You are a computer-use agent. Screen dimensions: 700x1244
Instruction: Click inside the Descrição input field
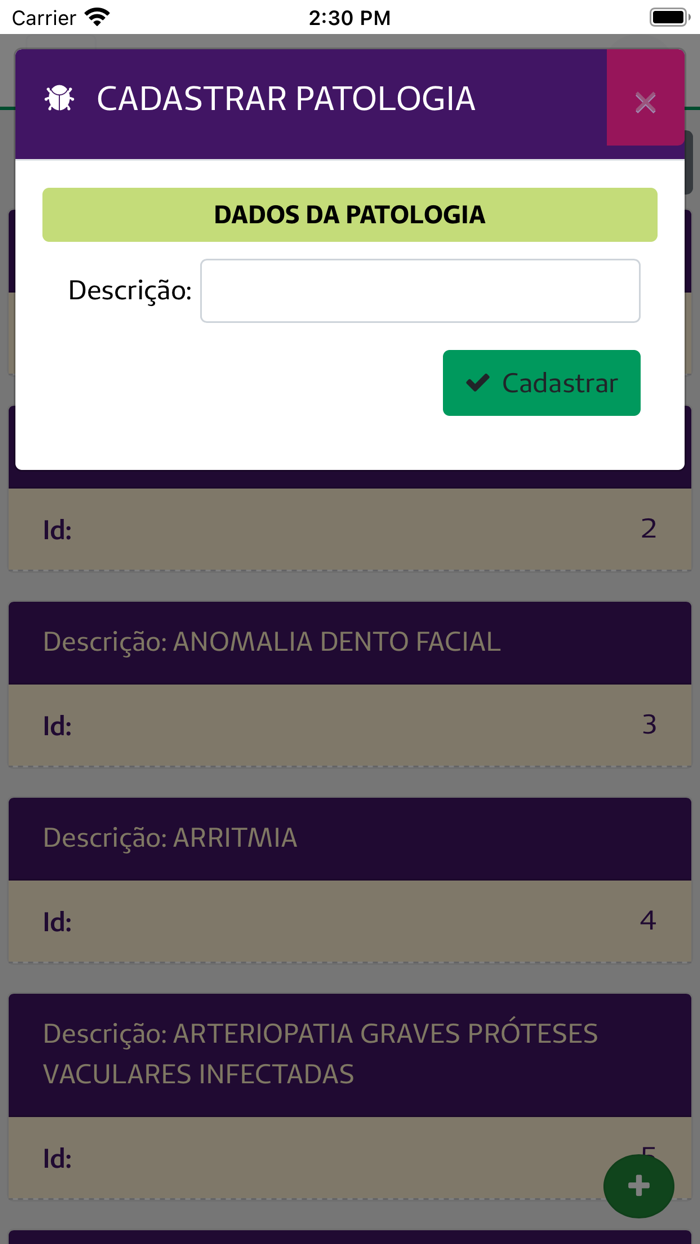tap(420, 290)
